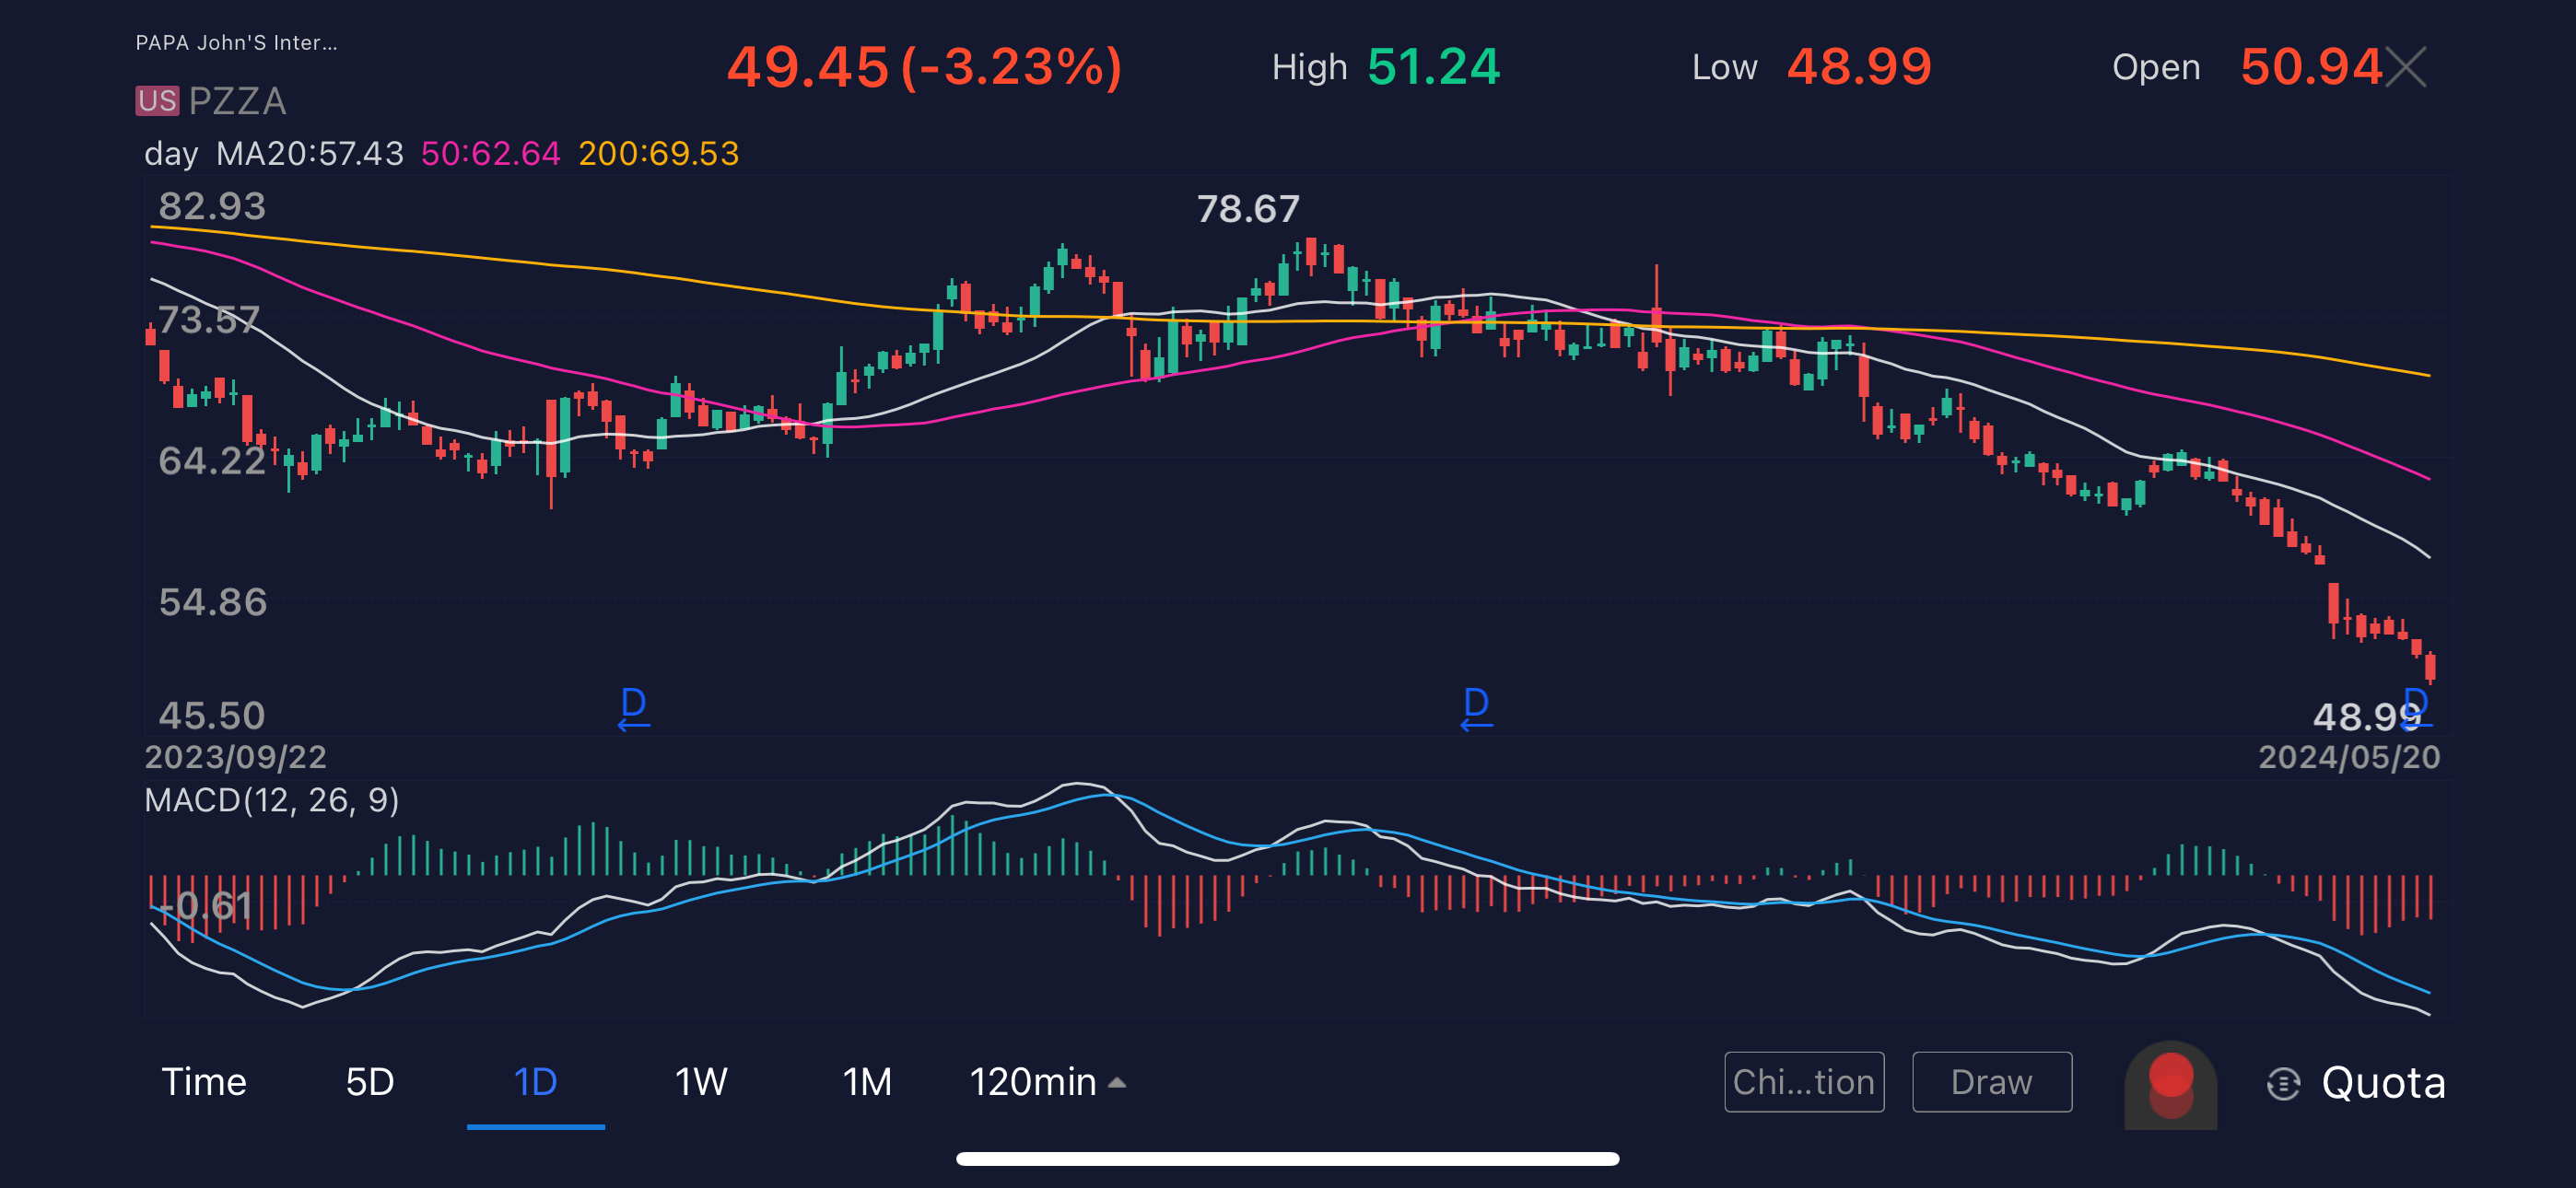The width and height of the screenshot is (2576, 1188).
Task: Open the Chi...tion settings button
Action: tap(1803, 1082)
